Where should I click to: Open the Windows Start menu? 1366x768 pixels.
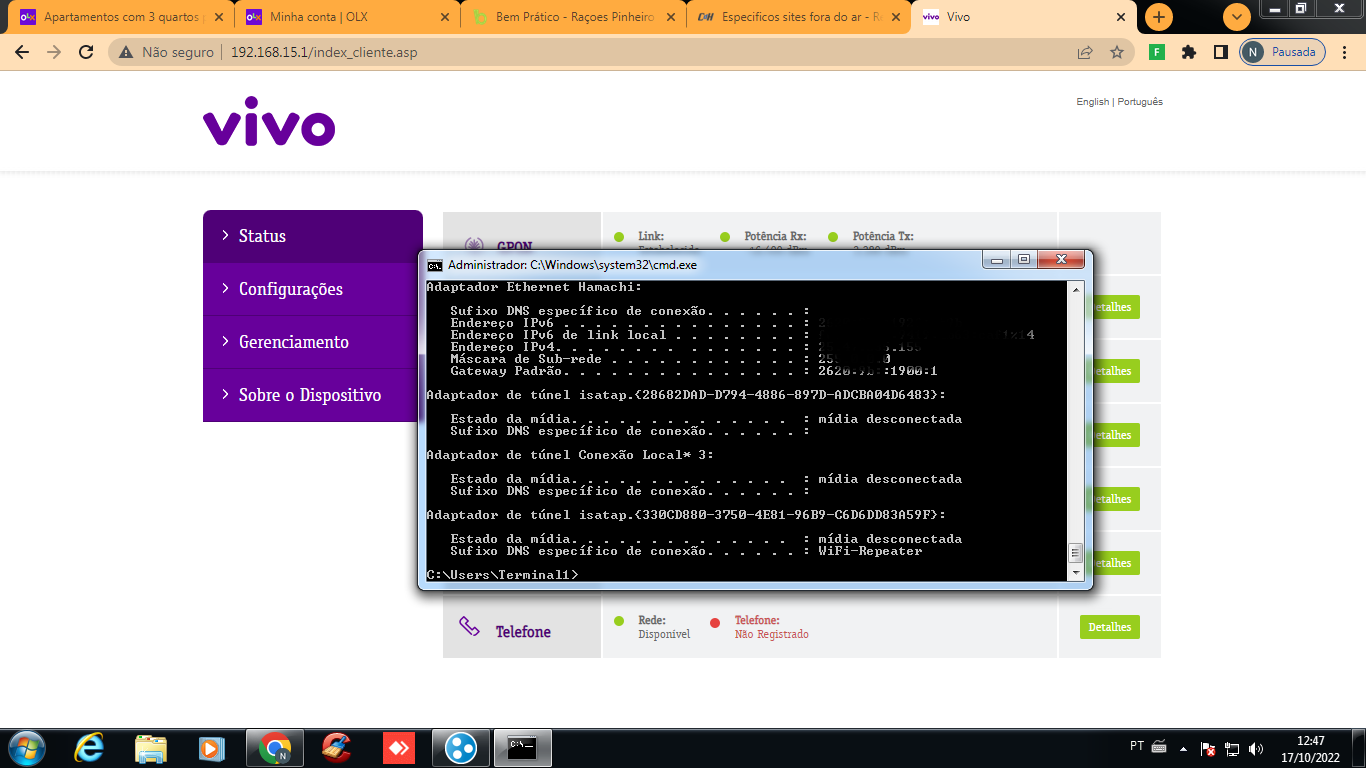[25, 748]
